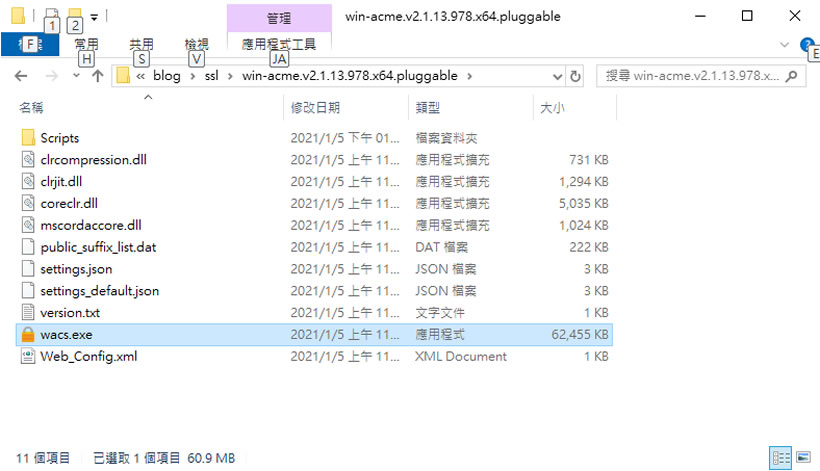Click the wacs.exe lock icon

pyautogui.click(x=28, y=335)
